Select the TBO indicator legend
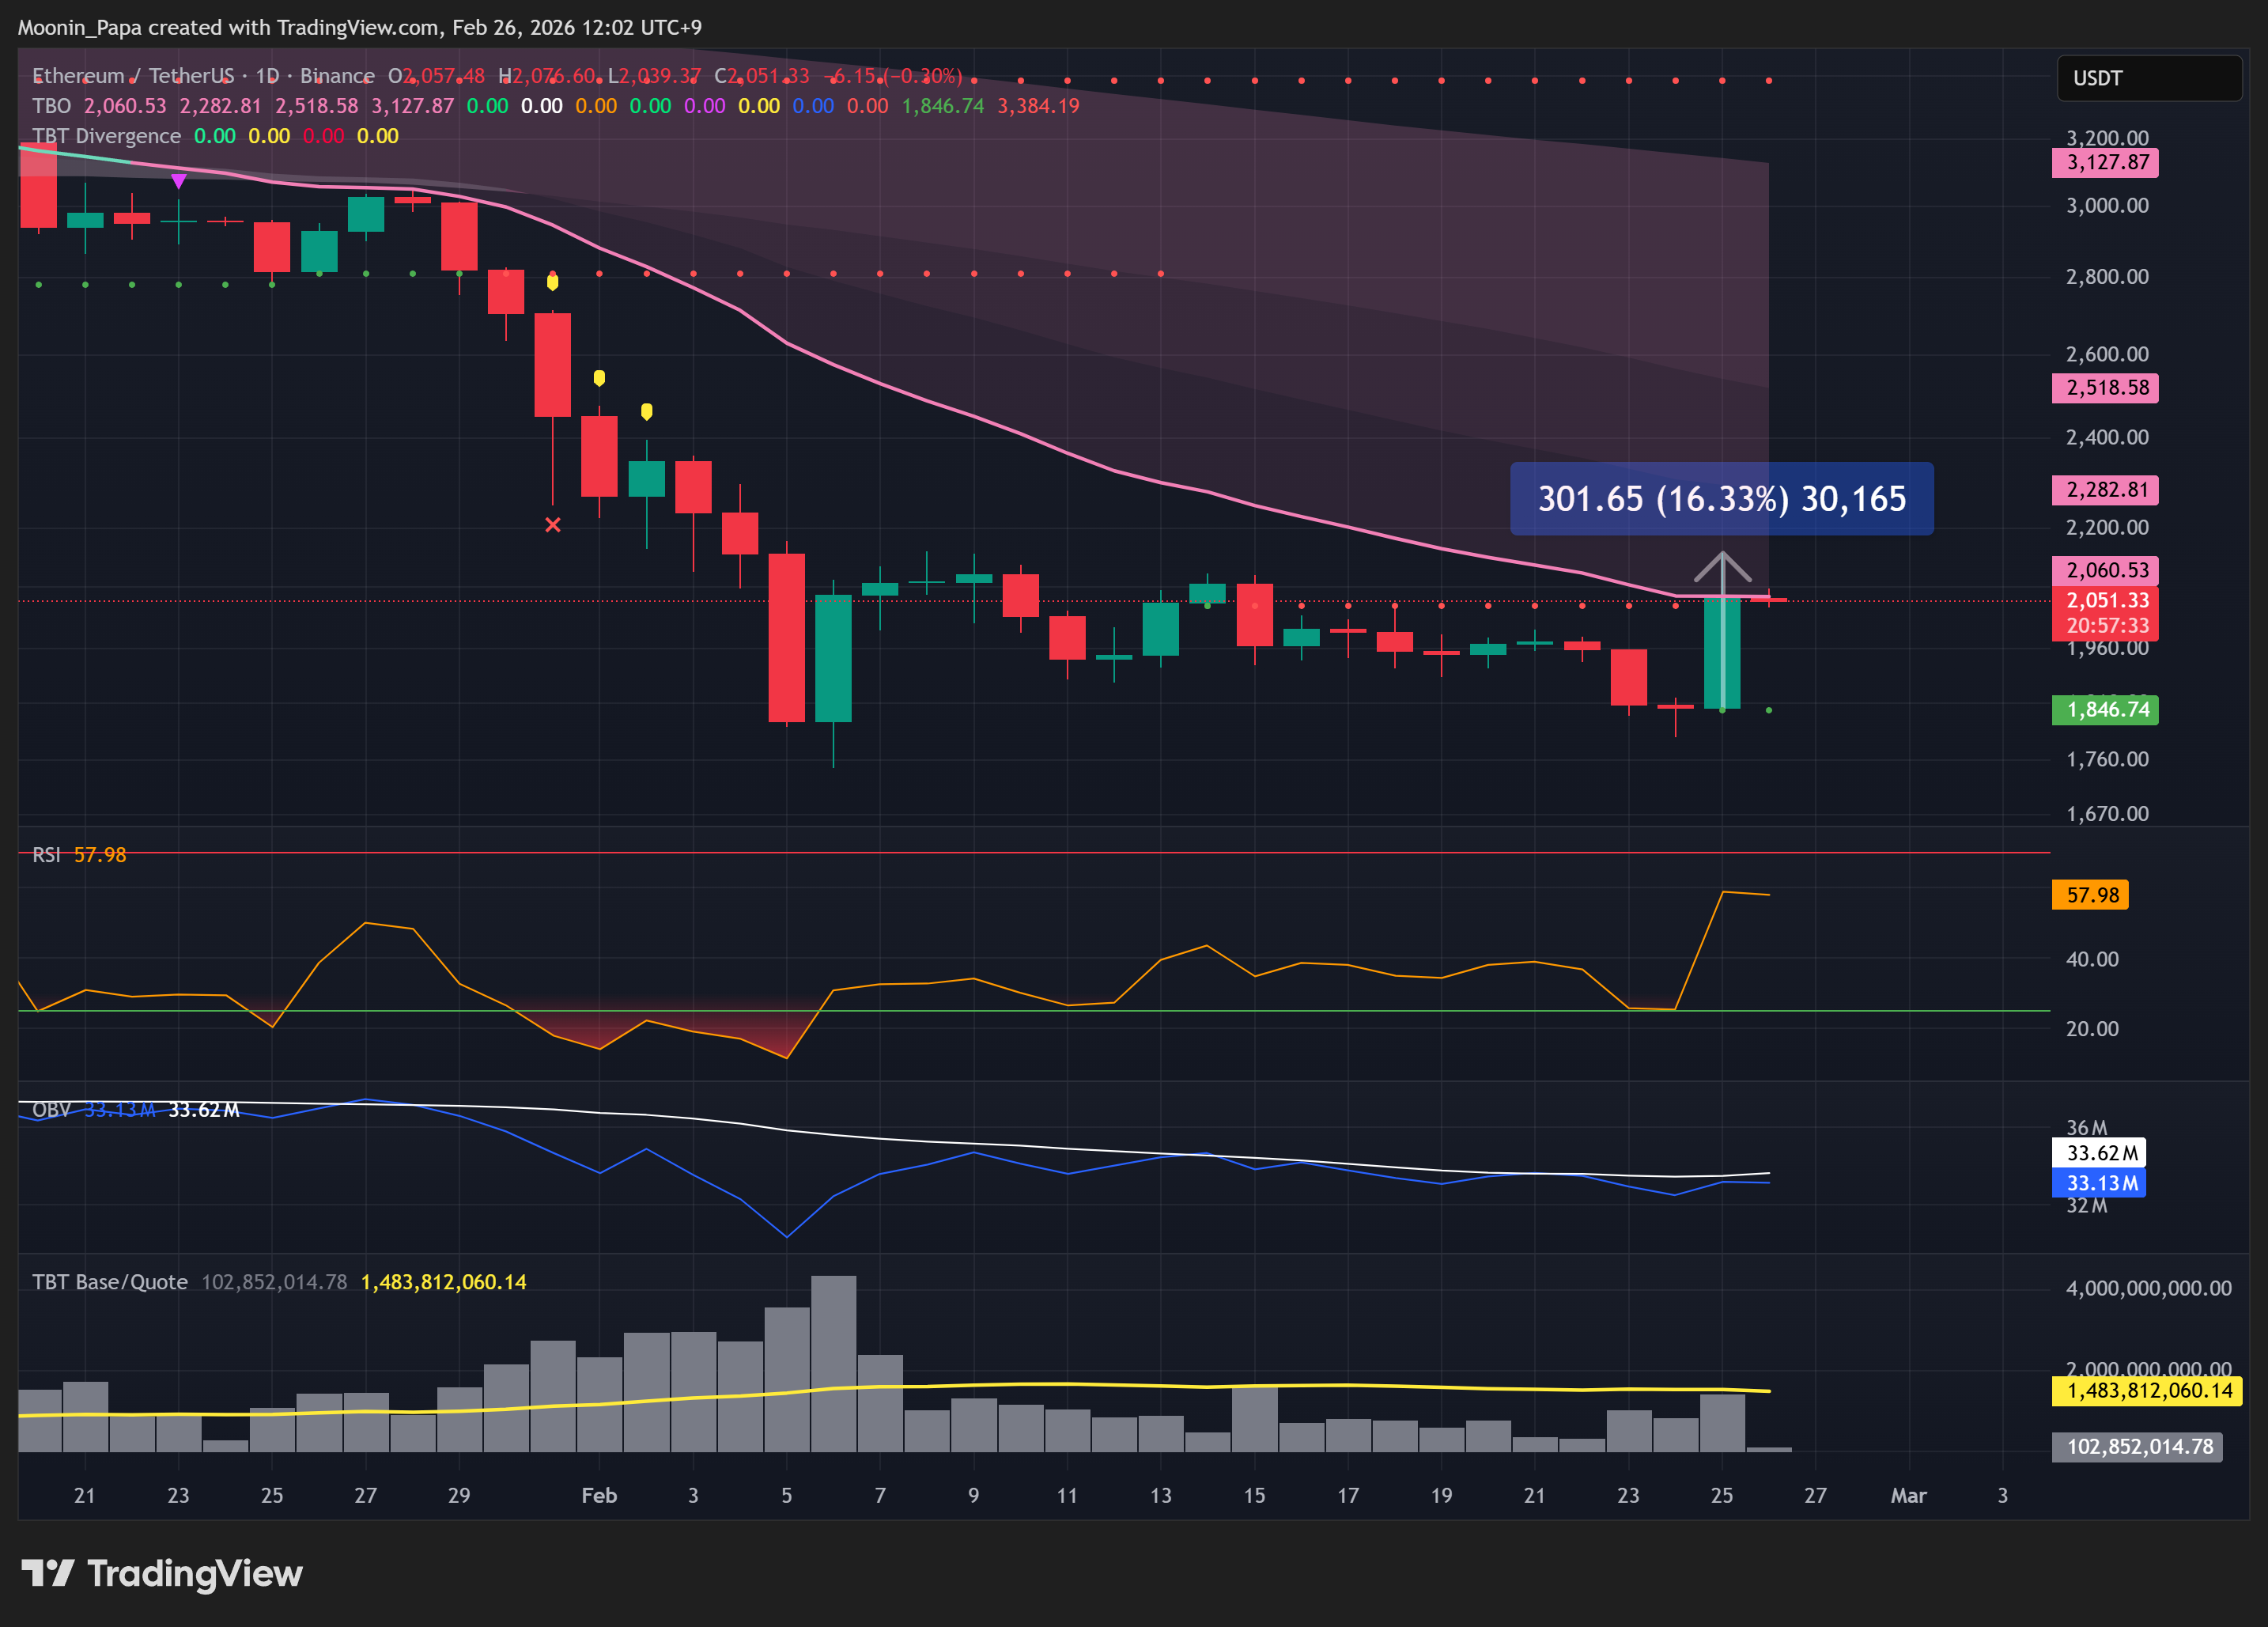 pyautogui.click(x=51, y=106)
